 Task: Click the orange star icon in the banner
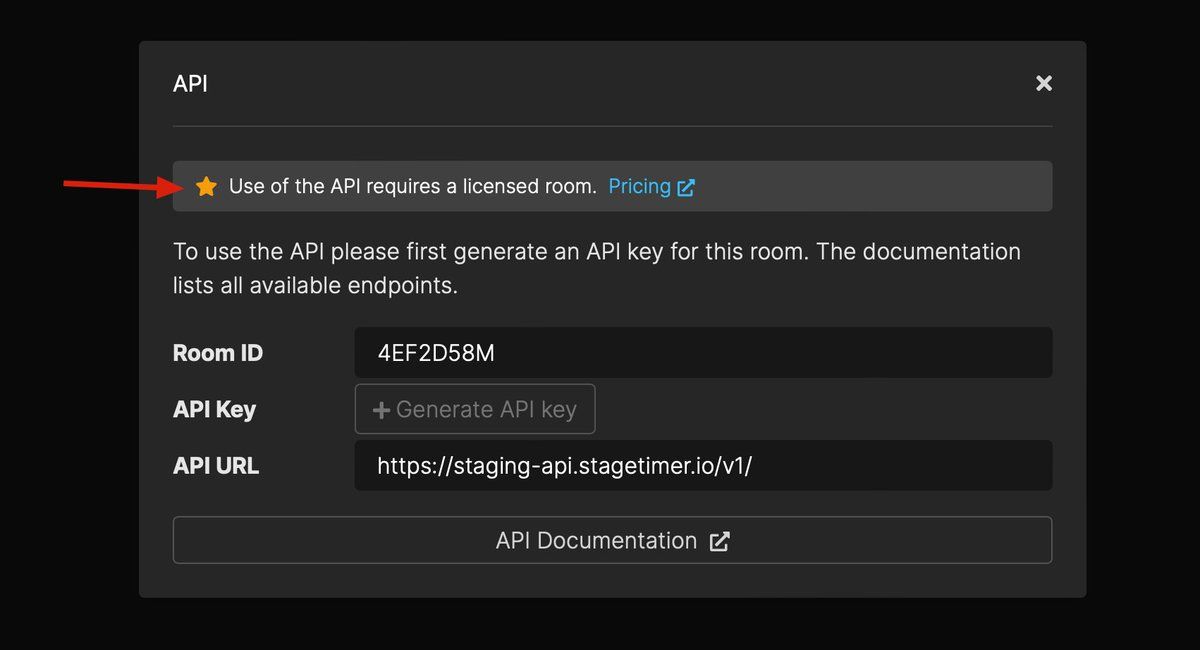point(206,186)
